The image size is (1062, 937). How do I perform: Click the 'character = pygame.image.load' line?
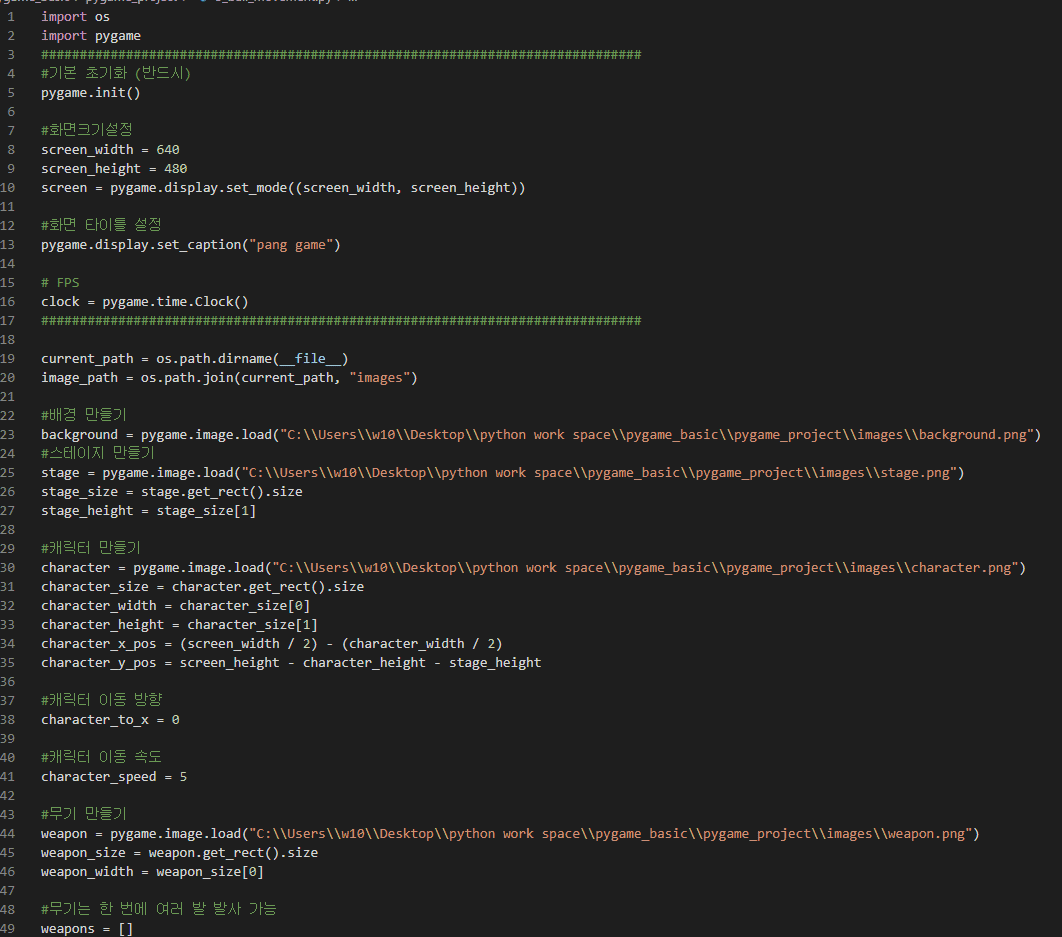pyautogui.click(x=533, y=567)
